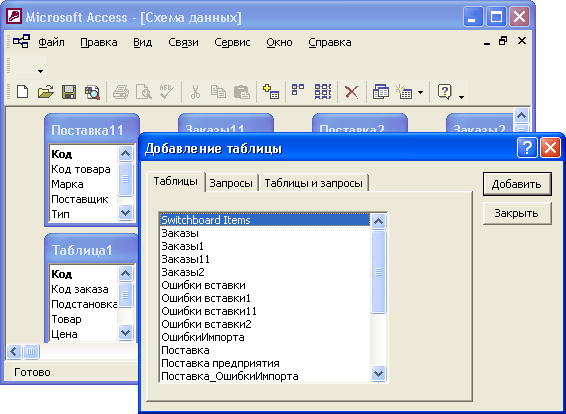Click the Show All Relationships icon
Viewport: 566px width, 414px height.
[x=323, y=92]
